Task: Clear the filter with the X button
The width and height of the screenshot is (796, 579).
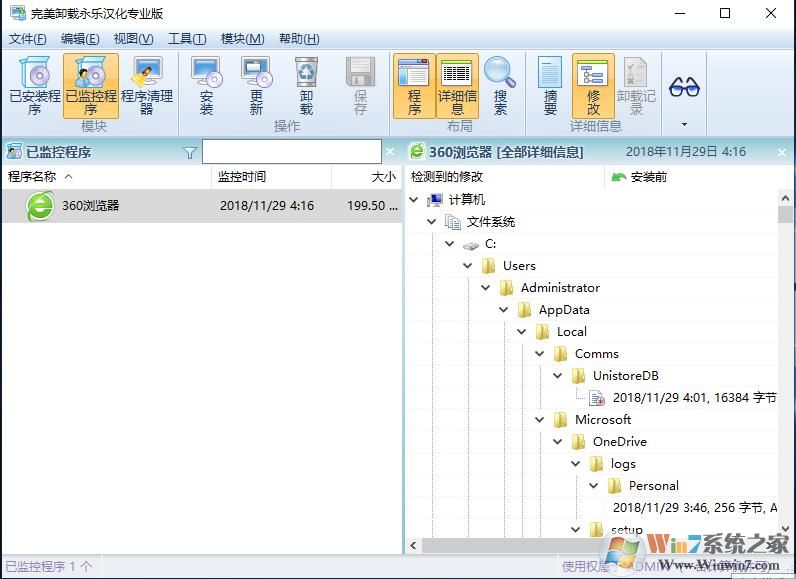Action: 390,152
